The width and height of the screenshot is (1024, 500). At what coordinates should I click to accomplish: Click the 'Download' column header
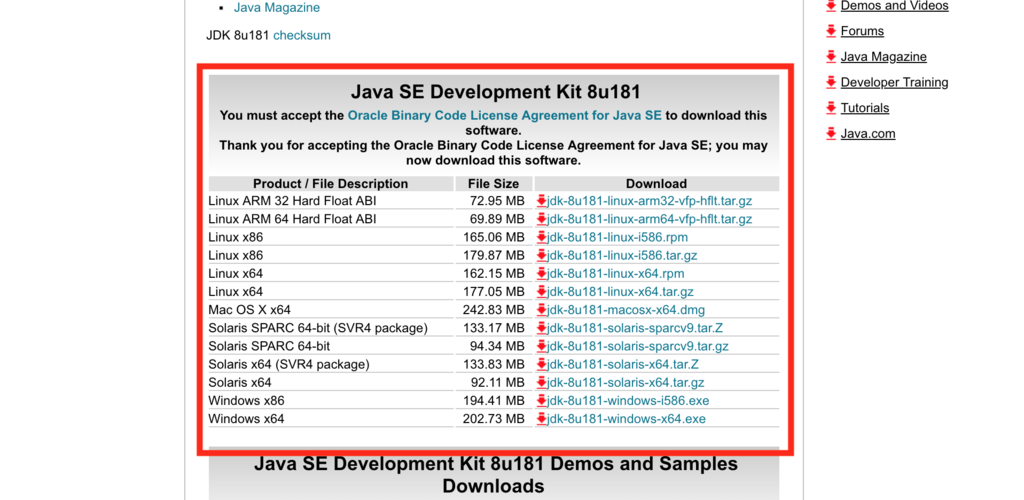[x=656, y=183]
